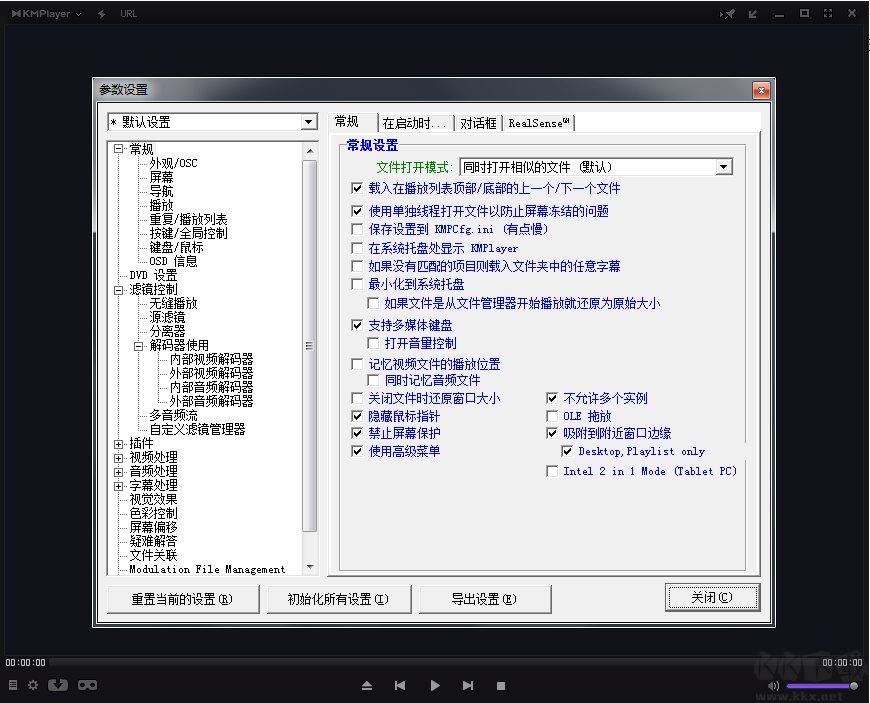Open the playlist panel icon
The image size is (870, 703).
[x=12, y=686]
